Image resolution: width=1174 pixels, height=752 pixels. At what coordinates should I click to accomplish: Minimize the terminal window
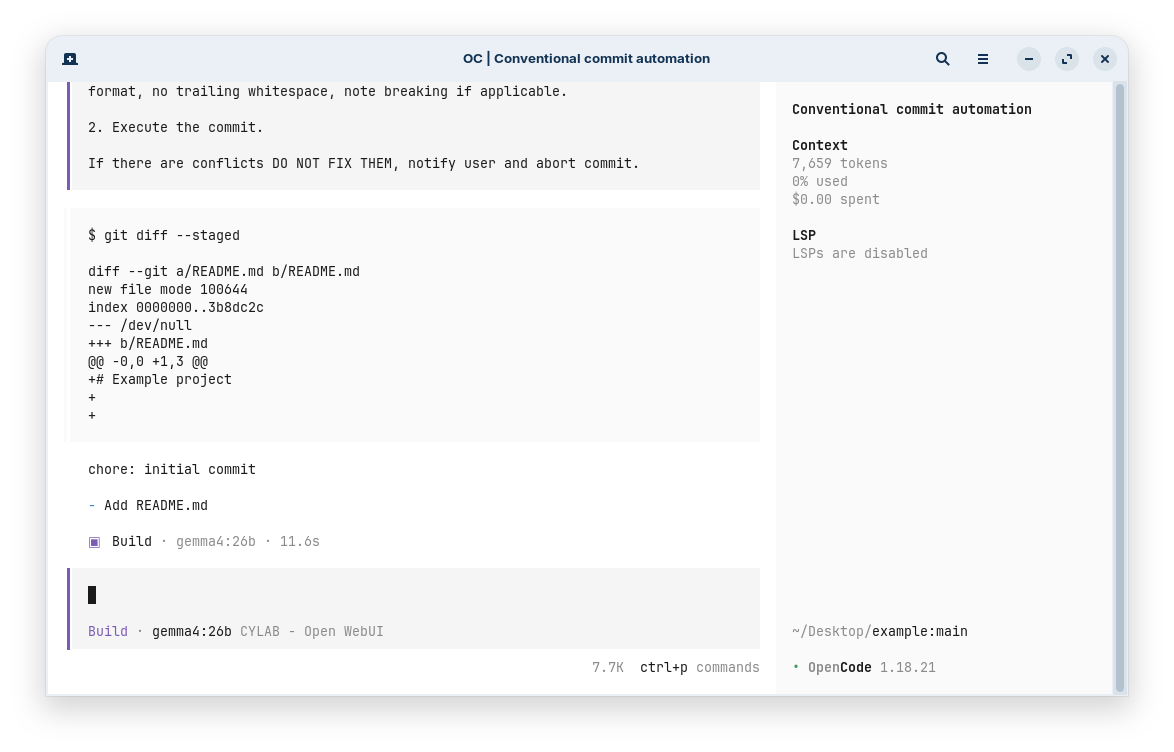(1029, 58)
